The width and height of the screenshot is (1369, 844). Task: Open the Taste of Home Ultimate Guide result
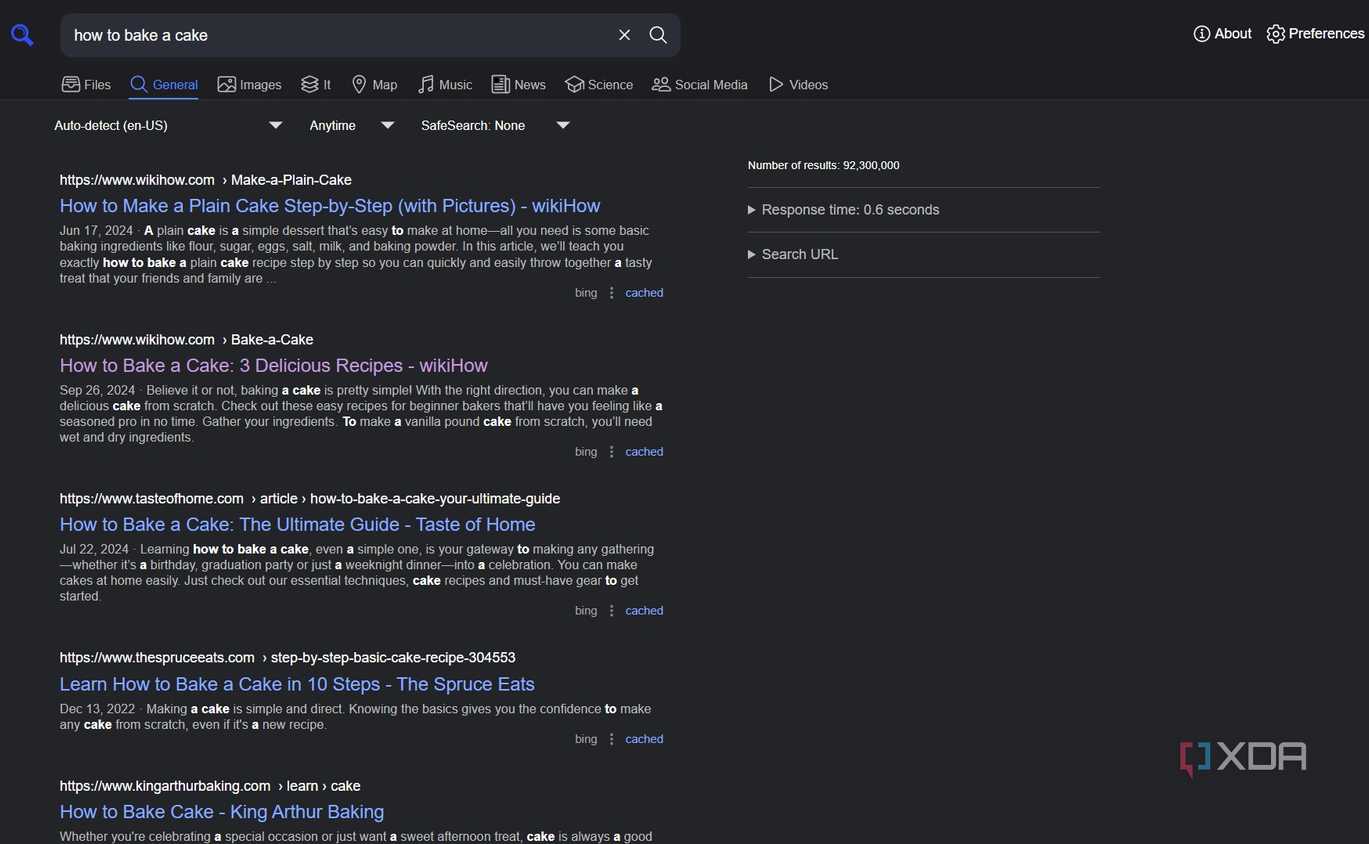(297, 524)
